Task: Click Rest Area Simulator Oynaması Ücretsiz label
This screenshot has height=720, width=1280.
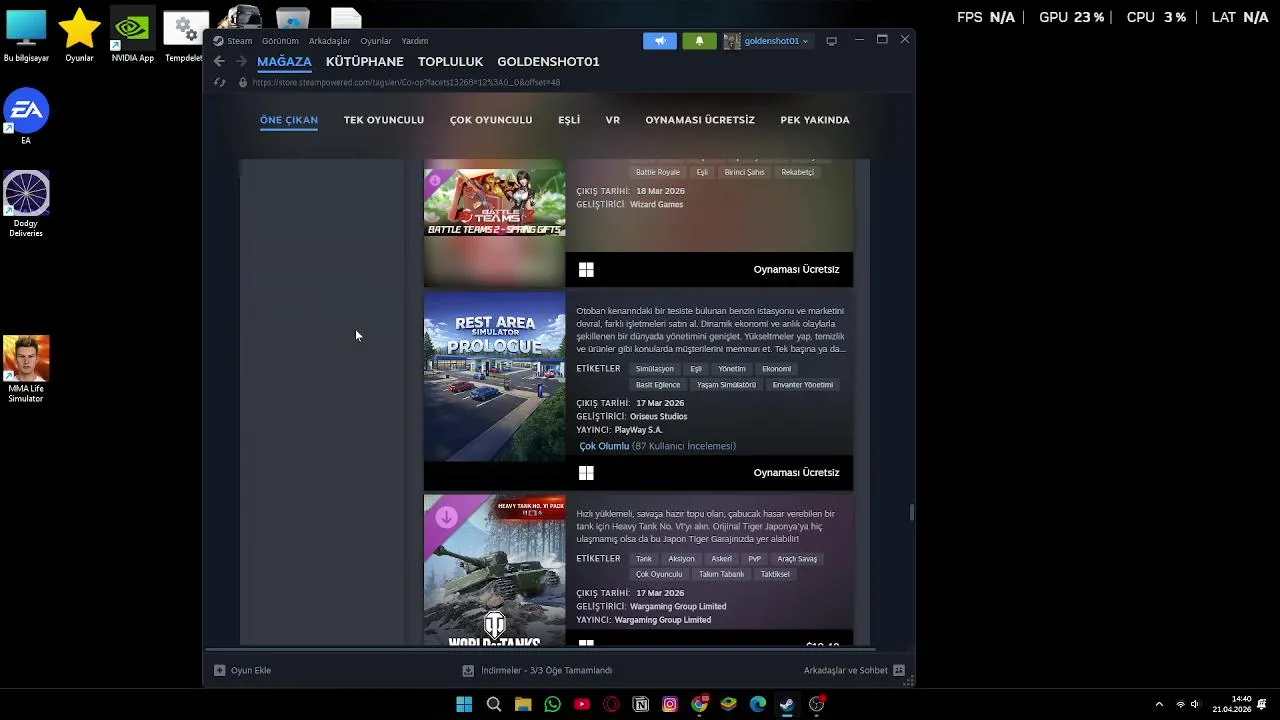Action: coord(796,472)
